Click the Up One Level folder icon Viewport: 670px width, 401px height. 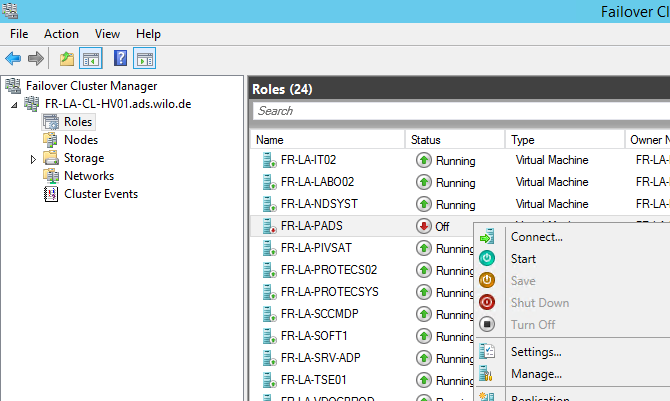point(67,58)
